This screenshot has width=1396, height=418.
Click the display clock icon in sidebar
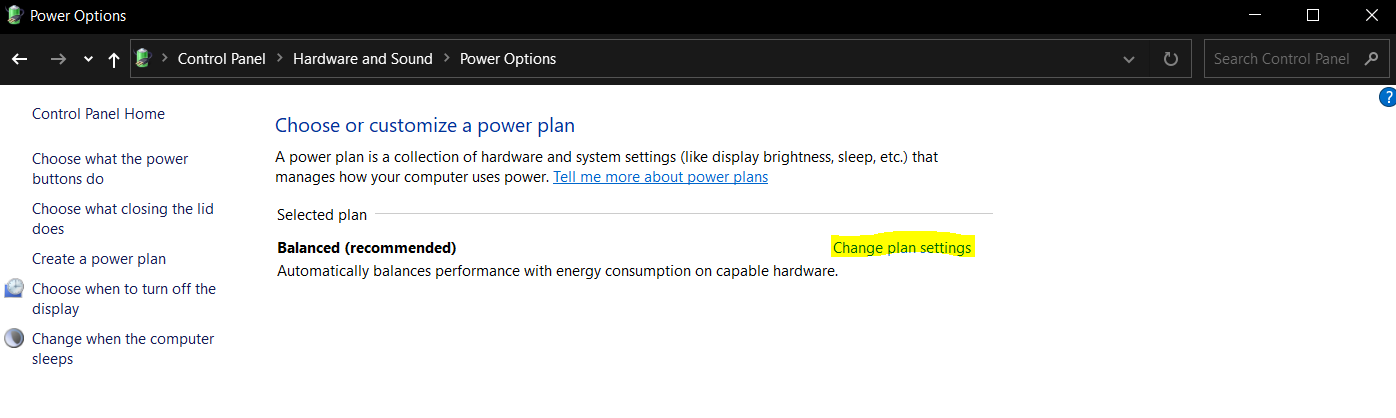point(14,288)
